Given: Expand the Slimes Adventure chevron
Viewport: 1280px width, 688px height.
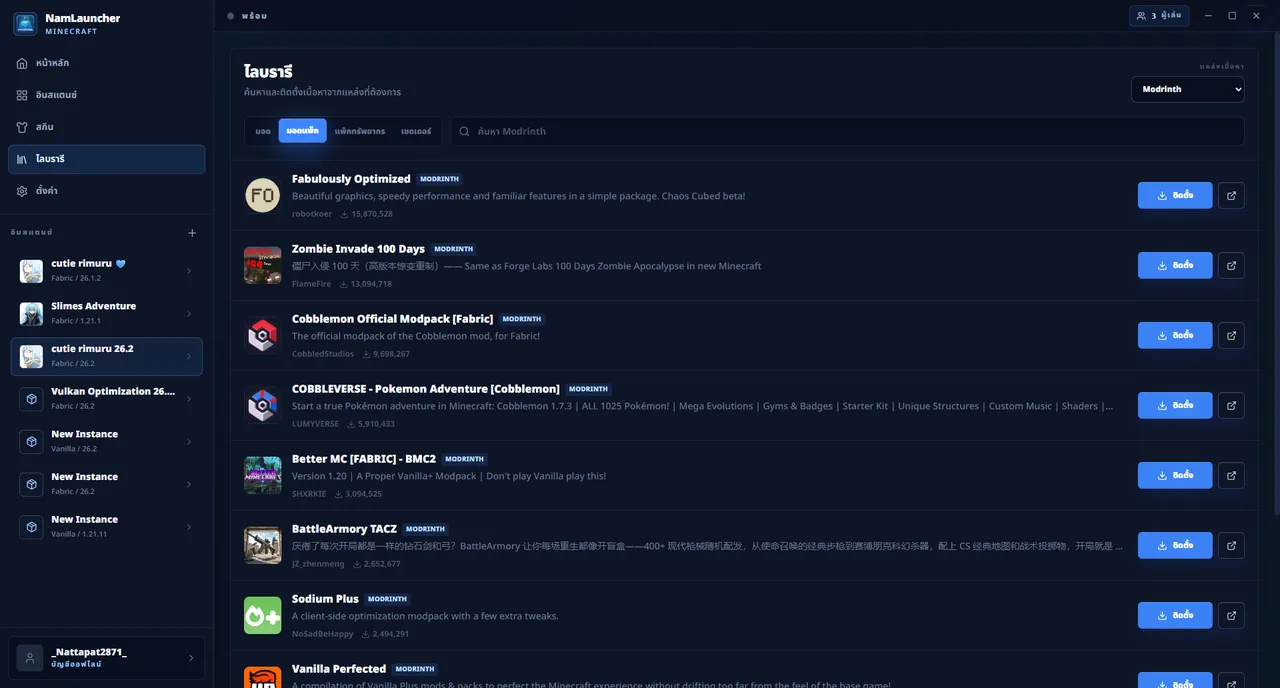Looking at the screenshot, I should 189,314.
